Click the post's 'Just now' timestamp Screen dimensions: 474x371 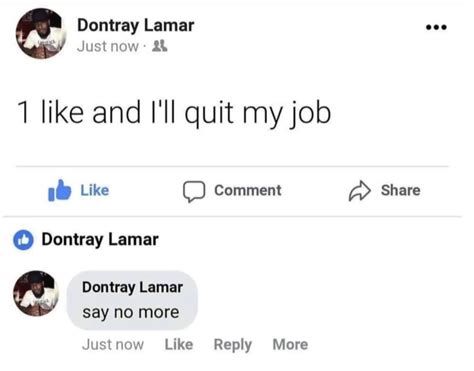coord(108,46)
